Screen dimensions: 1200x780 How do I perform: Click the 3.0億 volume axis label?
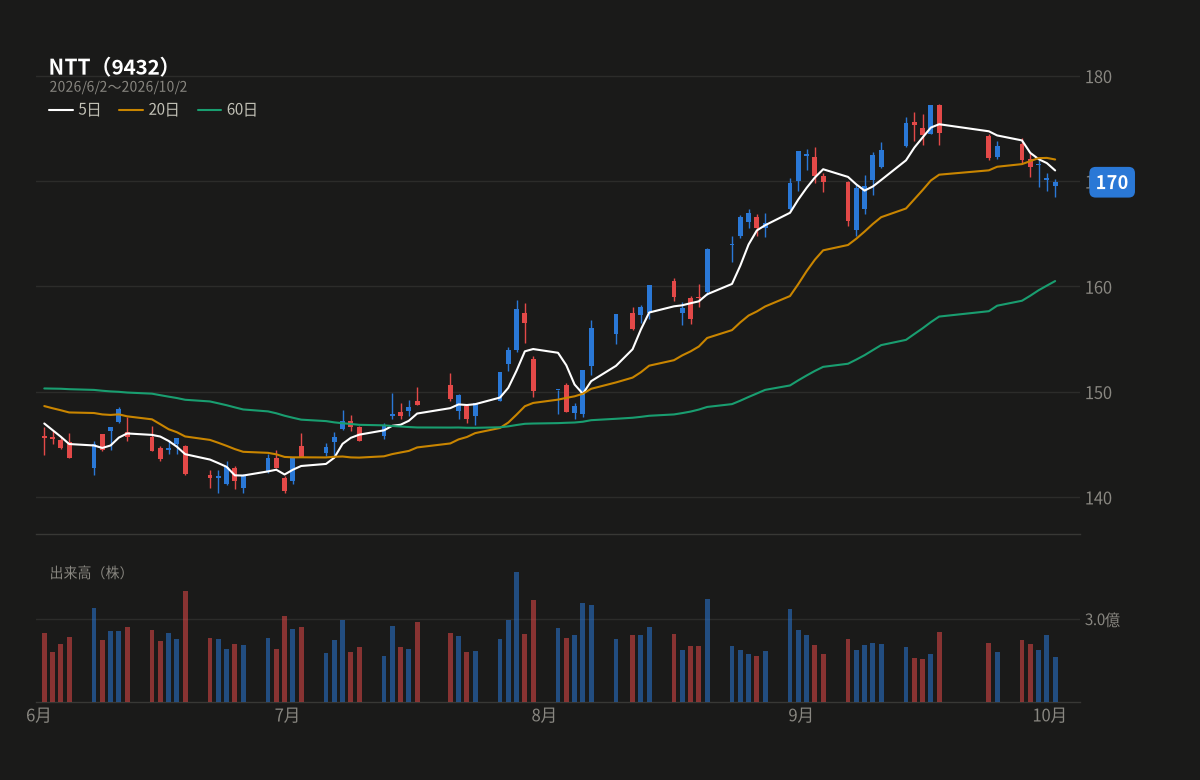(1103, 620)
